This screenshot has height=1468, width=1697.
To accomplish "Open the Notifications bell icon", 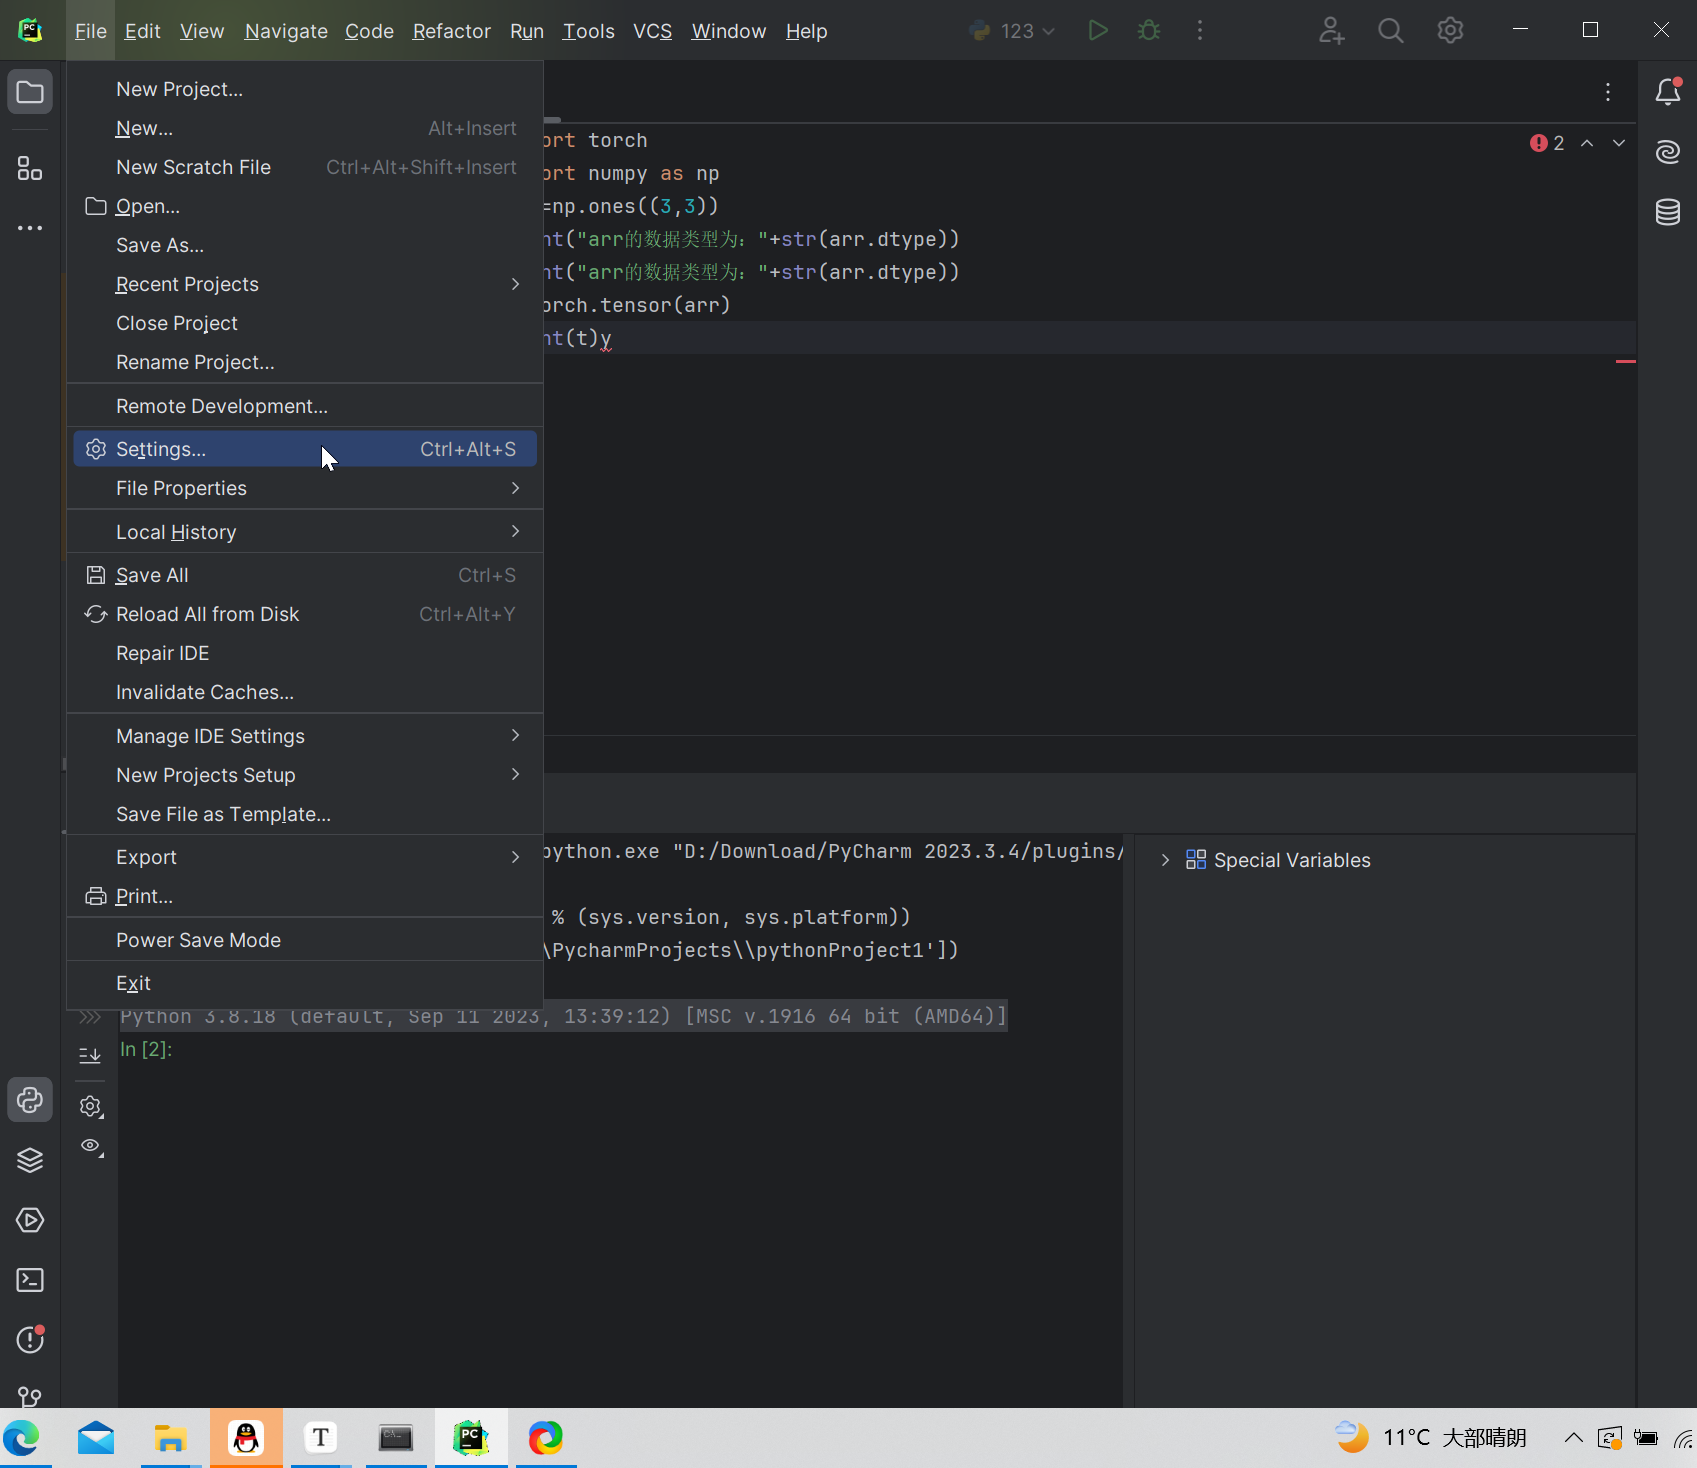I will point(1668,92).
